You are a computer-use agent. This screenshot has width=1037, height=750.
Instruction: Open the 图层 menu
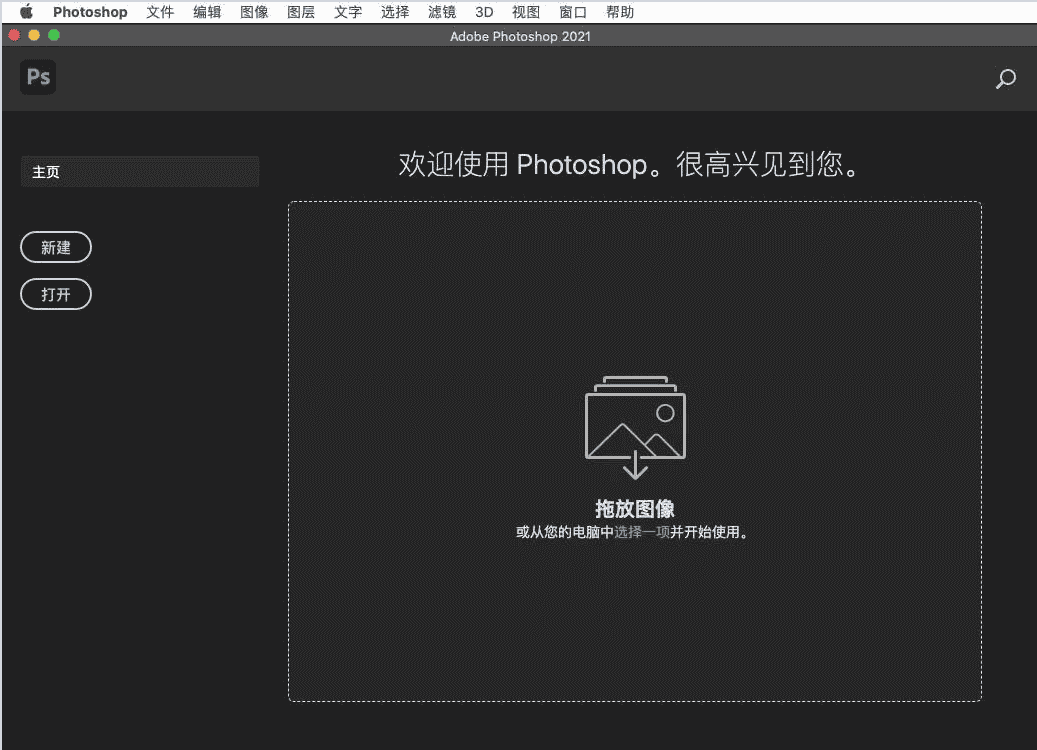[x=301, y=12]
